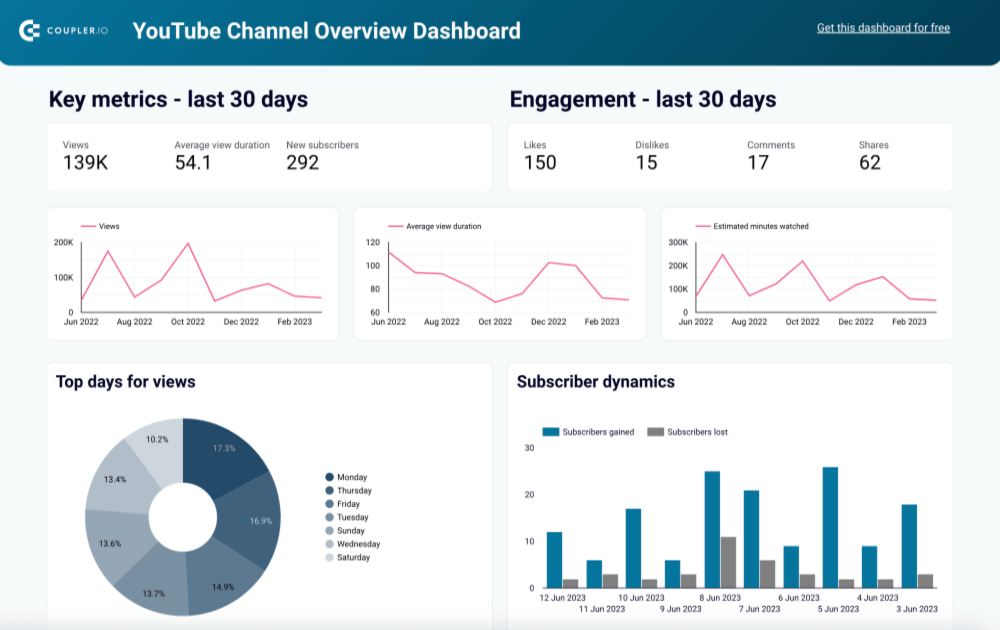This screenshot has width=1000, height=630.
Task: Select the Shares 62 metric
Action: pyautogui.click(x=873, y=155)
